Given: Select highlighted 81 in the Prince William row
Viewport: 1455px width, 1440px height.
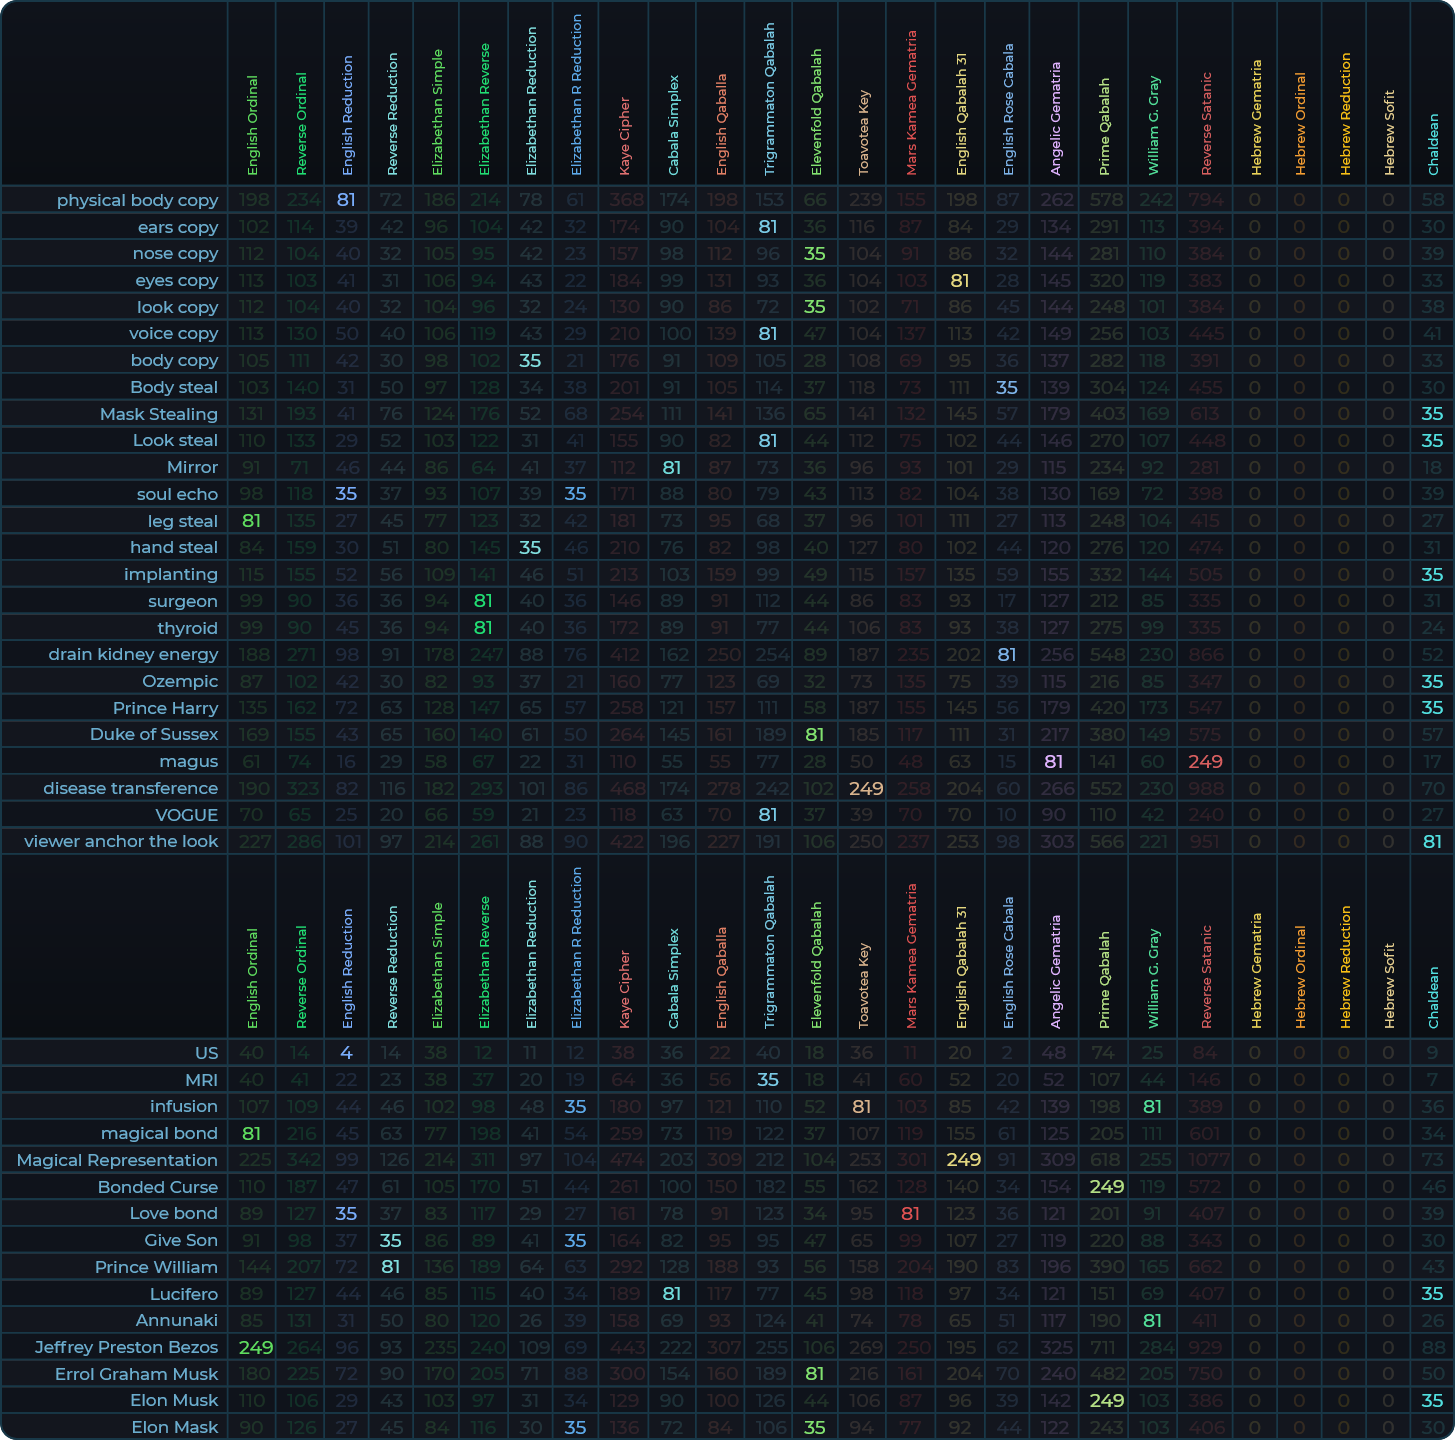Looking at the screenshot, I should point(391,1267).
